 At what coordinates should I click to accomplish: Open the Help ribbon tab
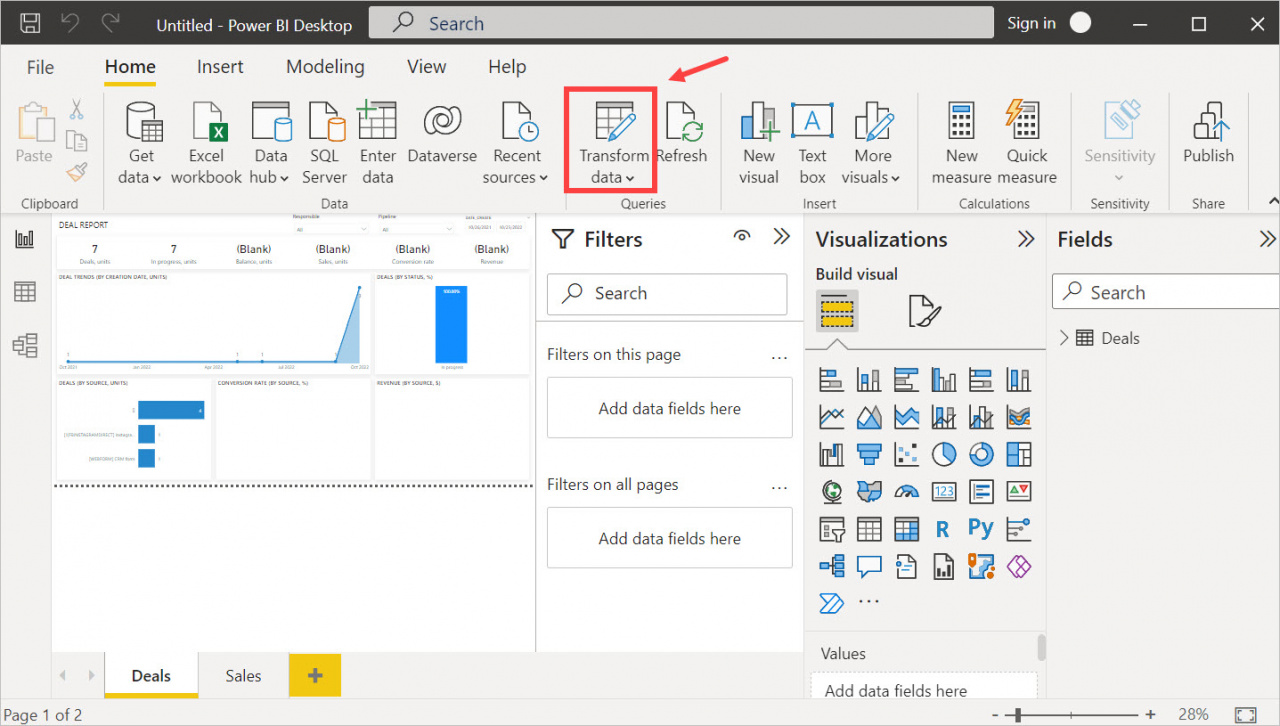click(x=507, y=67)
